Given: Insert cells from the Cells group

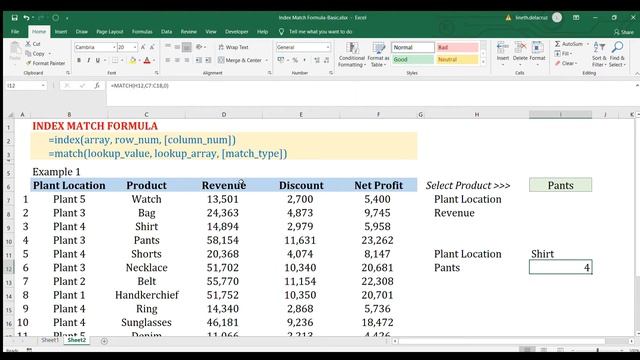Looking at the screenshot, I should pos(502,53).
